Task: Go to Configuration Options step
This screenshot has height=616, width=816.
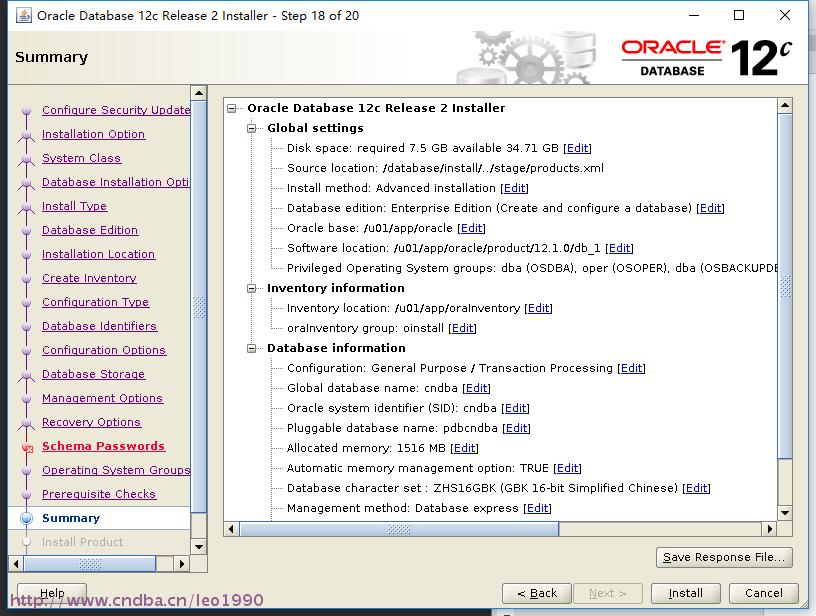Action: coord(104,350)
